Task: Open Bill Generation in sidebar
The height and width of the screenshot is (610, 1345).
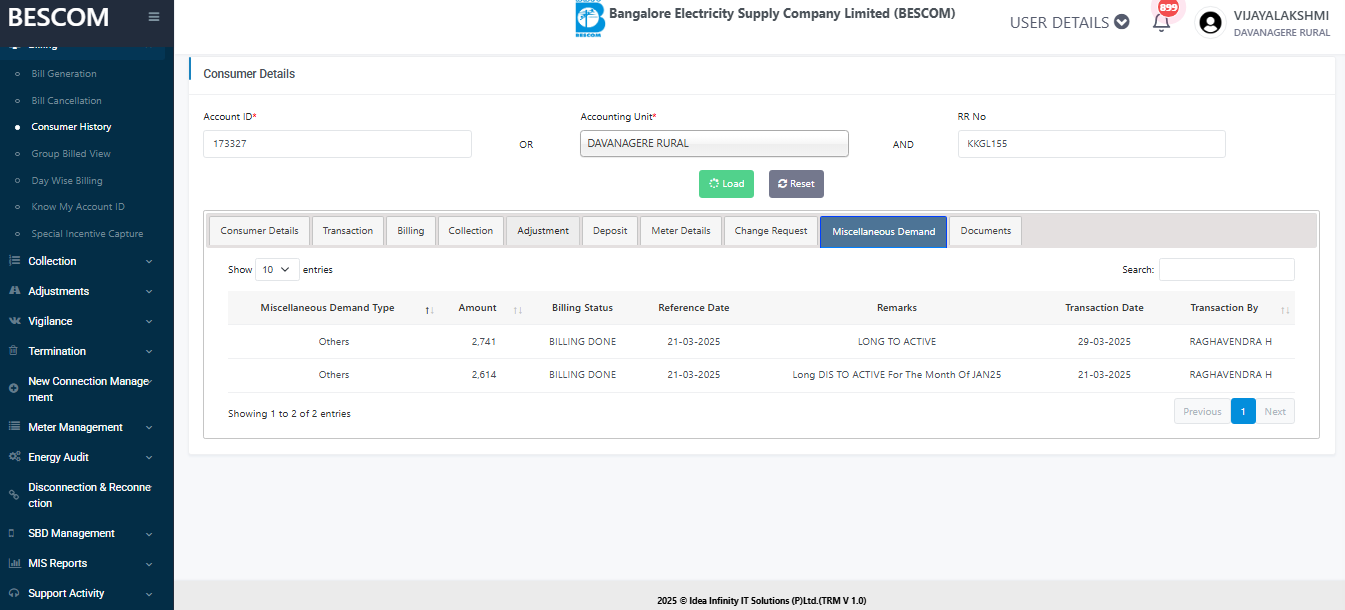Action: click(x=64, y=74)
